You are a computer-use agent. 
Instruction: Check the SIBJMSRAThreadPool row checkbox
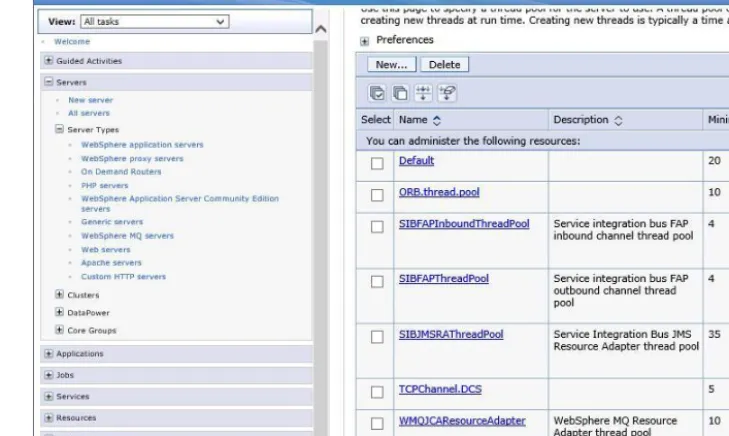click(377, 337)
